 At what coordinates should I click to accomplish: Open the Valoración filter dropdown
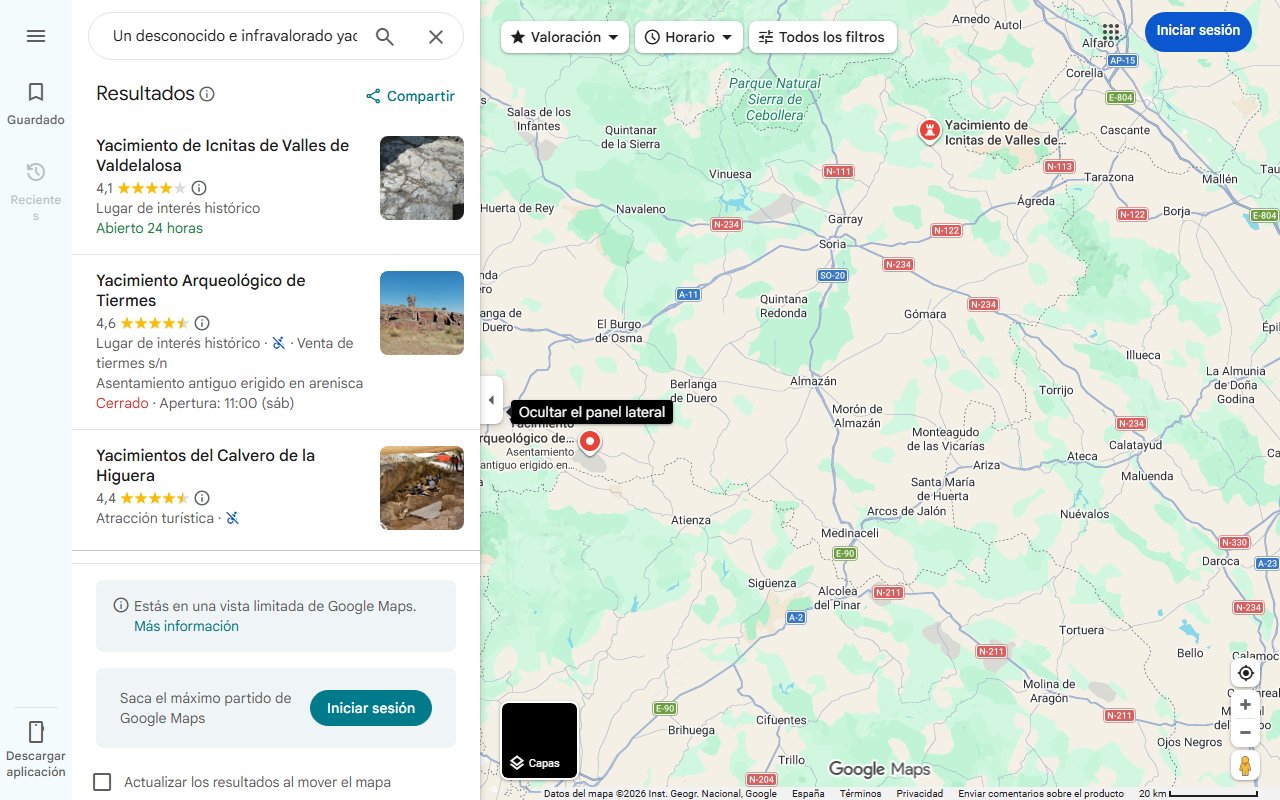[x=563, y=36]
